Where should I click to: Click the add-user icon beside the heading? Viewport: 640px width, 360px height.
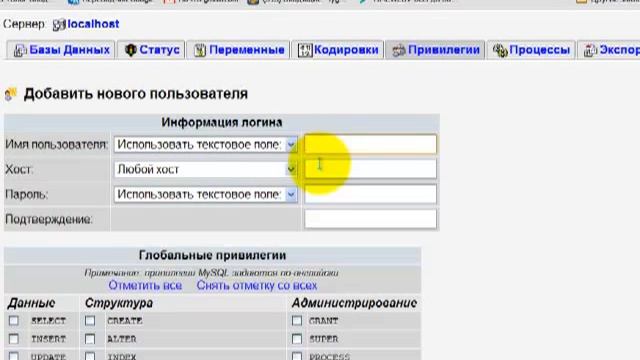11,94
